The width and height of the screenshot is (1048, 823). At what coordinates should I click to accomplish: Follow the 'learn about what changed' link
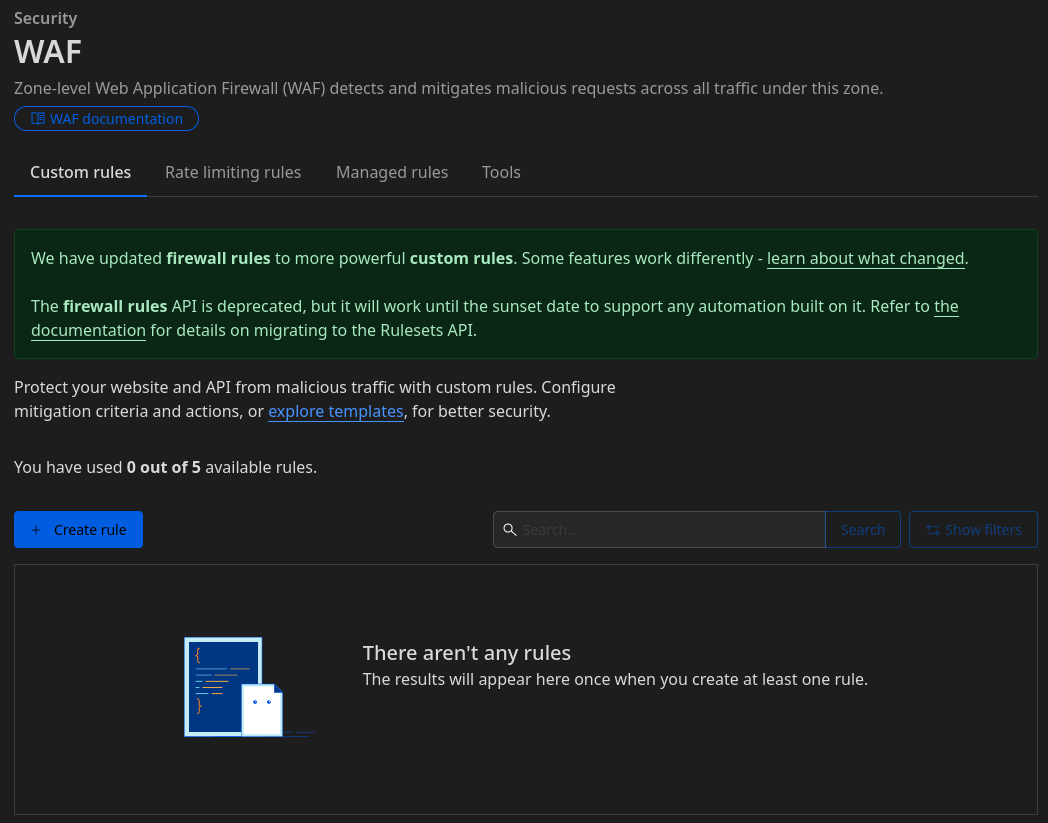[866, 258]
